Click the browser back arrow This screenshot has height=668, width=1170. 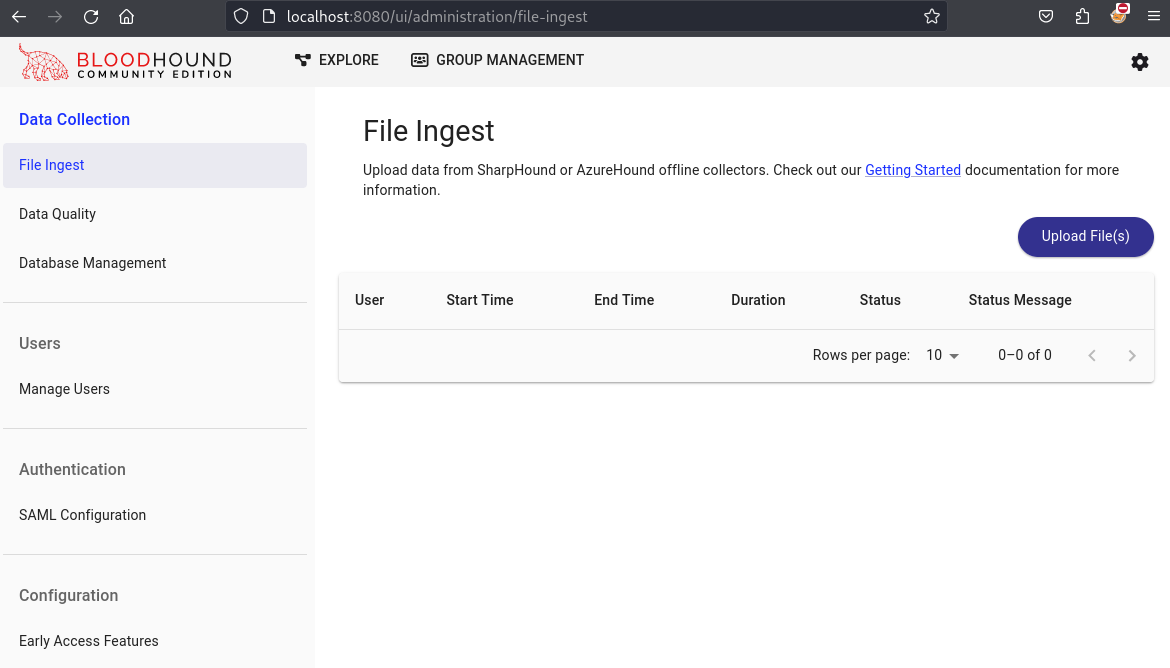[x=19, y=16]
